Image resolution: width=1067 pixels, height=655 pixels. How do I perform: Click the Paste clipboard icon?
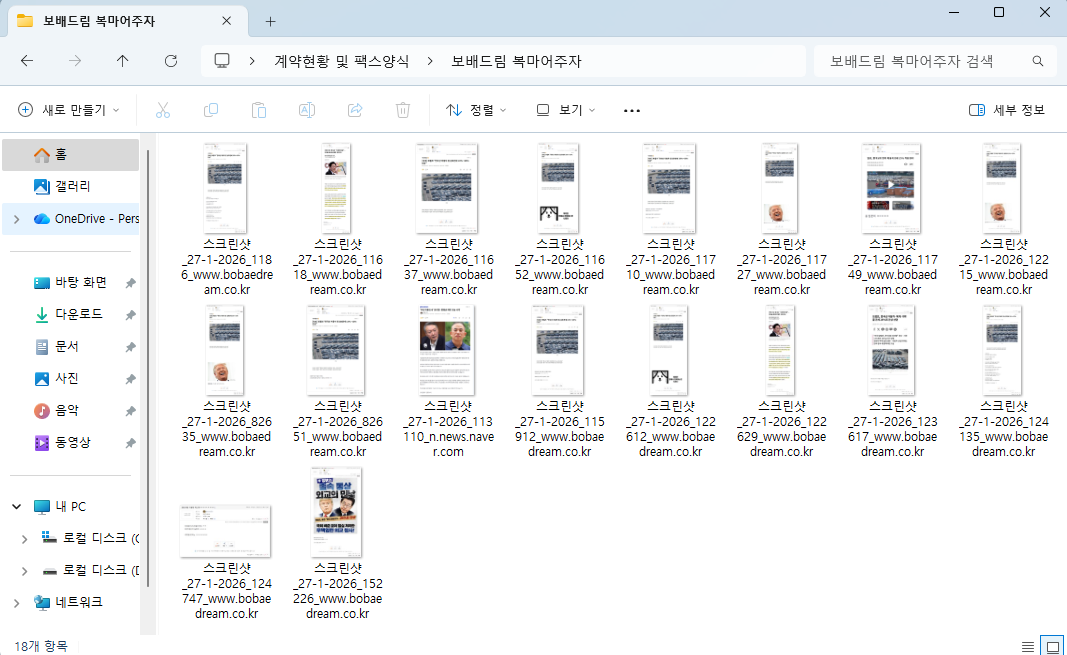(259, 110)
